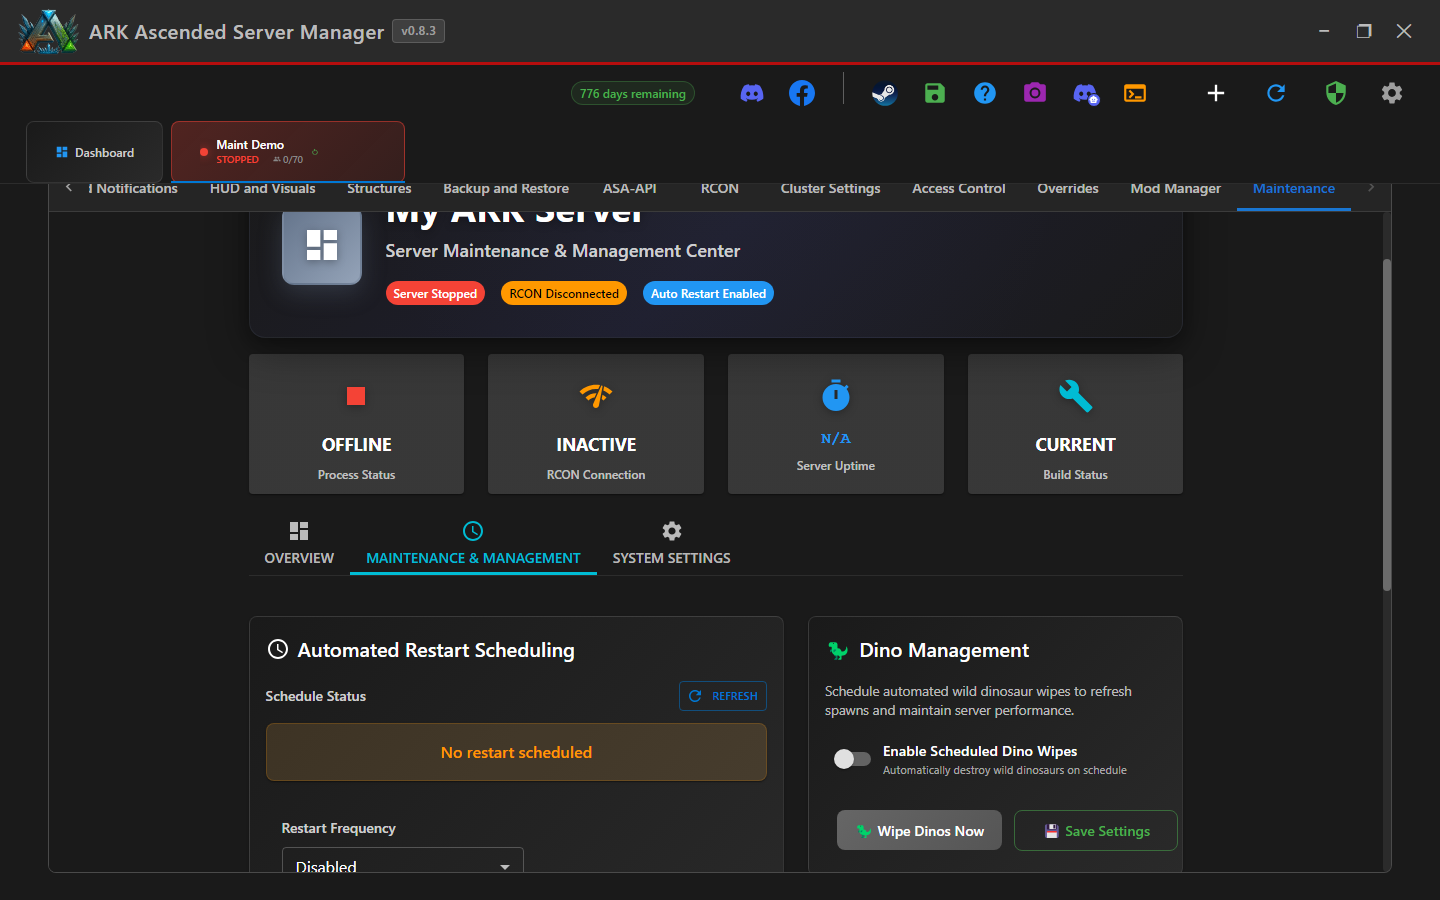
Task: Click the "No restart scheduled" status banner
Action: pyautogui.click(x=516, y=752)
